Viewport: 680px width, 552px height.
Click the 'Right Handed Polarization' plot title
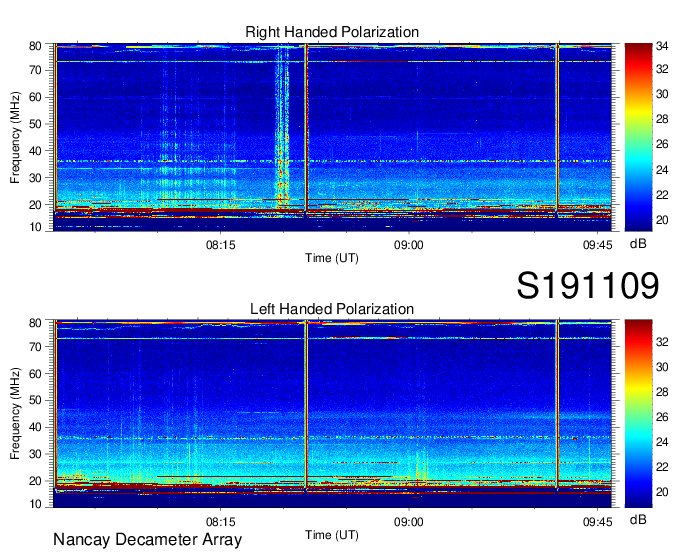pyautogui.click(x=332, y=32)
